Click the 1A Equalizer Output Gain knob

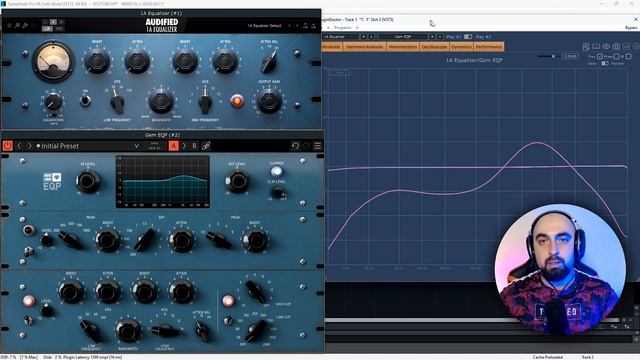[x=269, y=101]
